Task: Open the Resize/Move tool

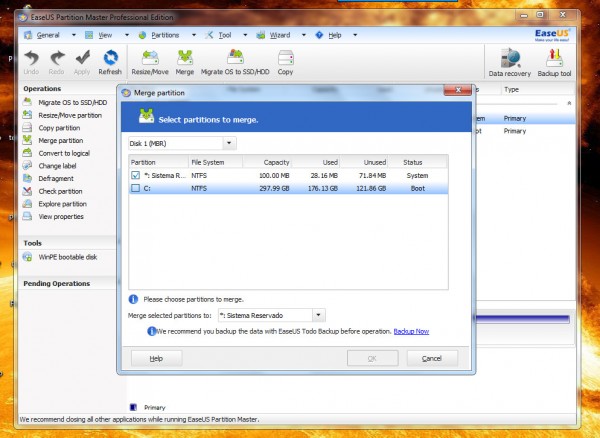Action: tap(150, 62)
